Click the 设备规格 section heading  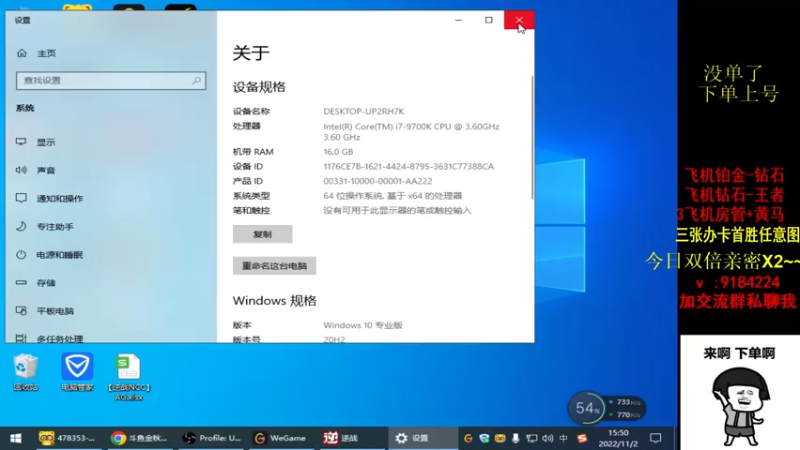(x=259, y=87)
